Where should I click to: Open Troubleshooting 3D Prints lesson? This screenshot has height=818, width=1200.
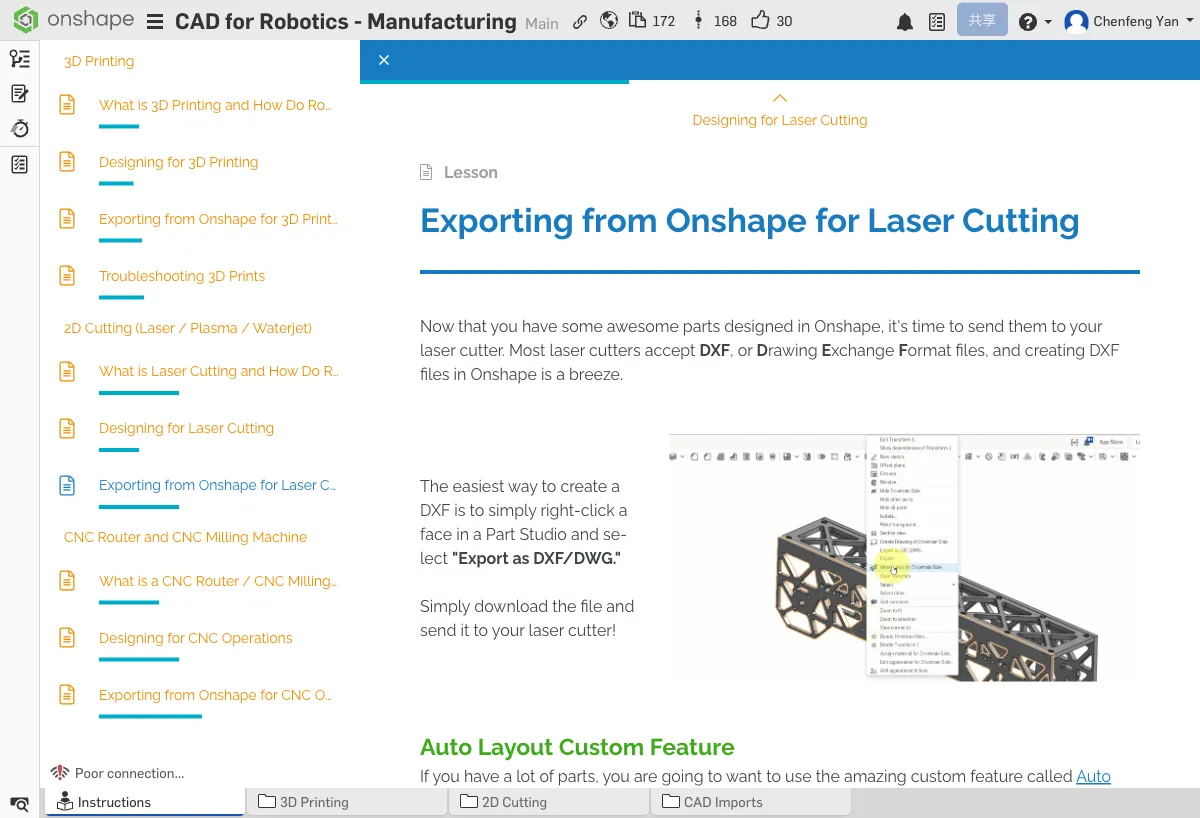(182, 276)
